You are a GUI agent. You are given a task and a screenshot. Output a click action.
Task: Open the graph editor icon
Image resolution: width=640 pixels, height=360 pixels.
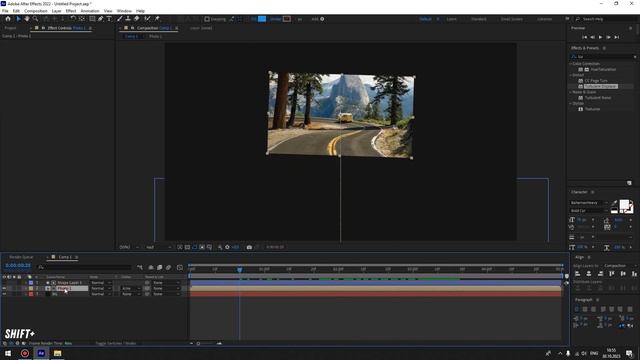click(x=180, y=267)
